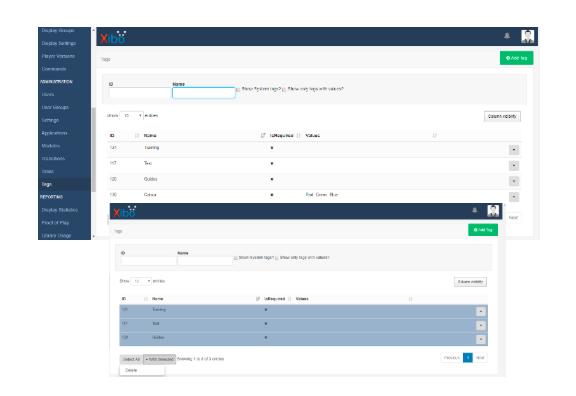Open entries-per-page dropdown in lower window
The image size is (576, 396).
[141, 281]
